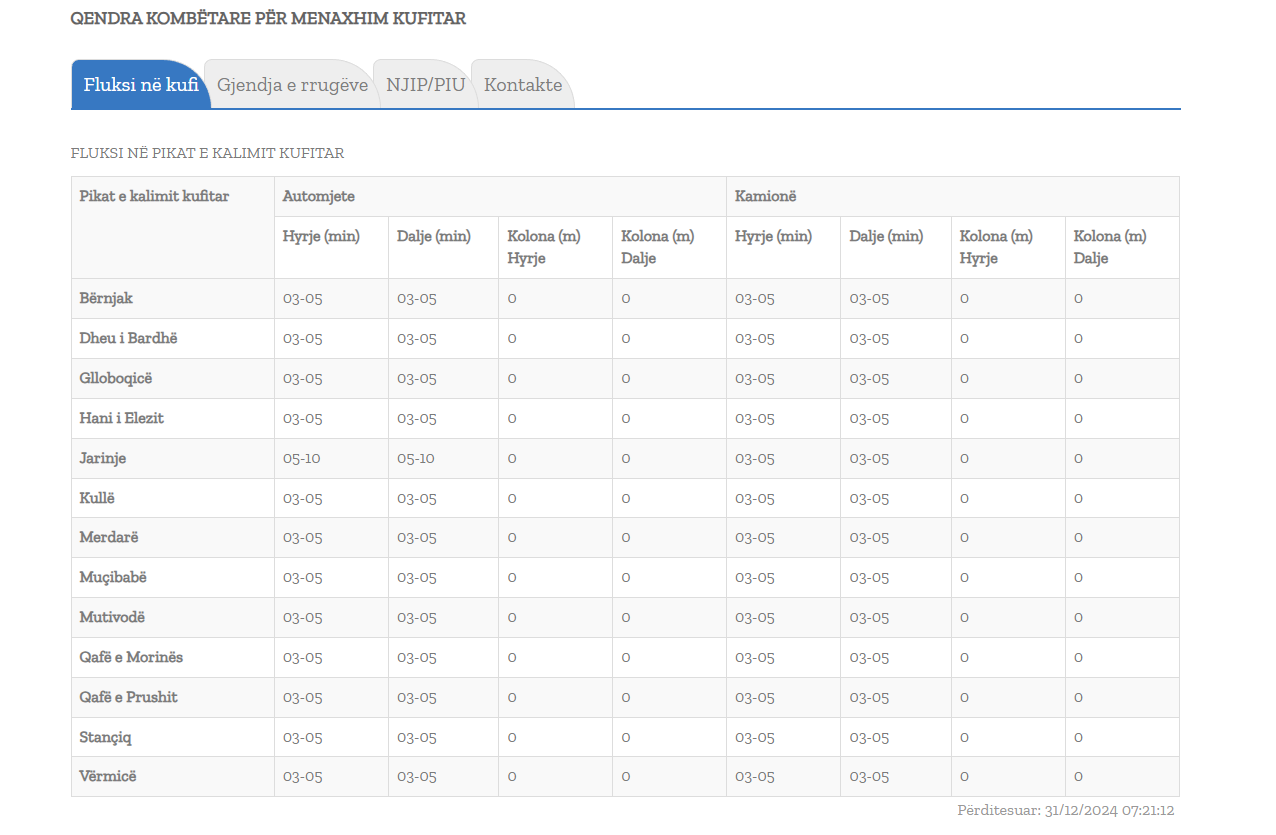Viewport: 1276px width, 835px height.
Task: Click Dheu i Bardhë's Kamionë Hyrje value
Action: pos(755,338)
